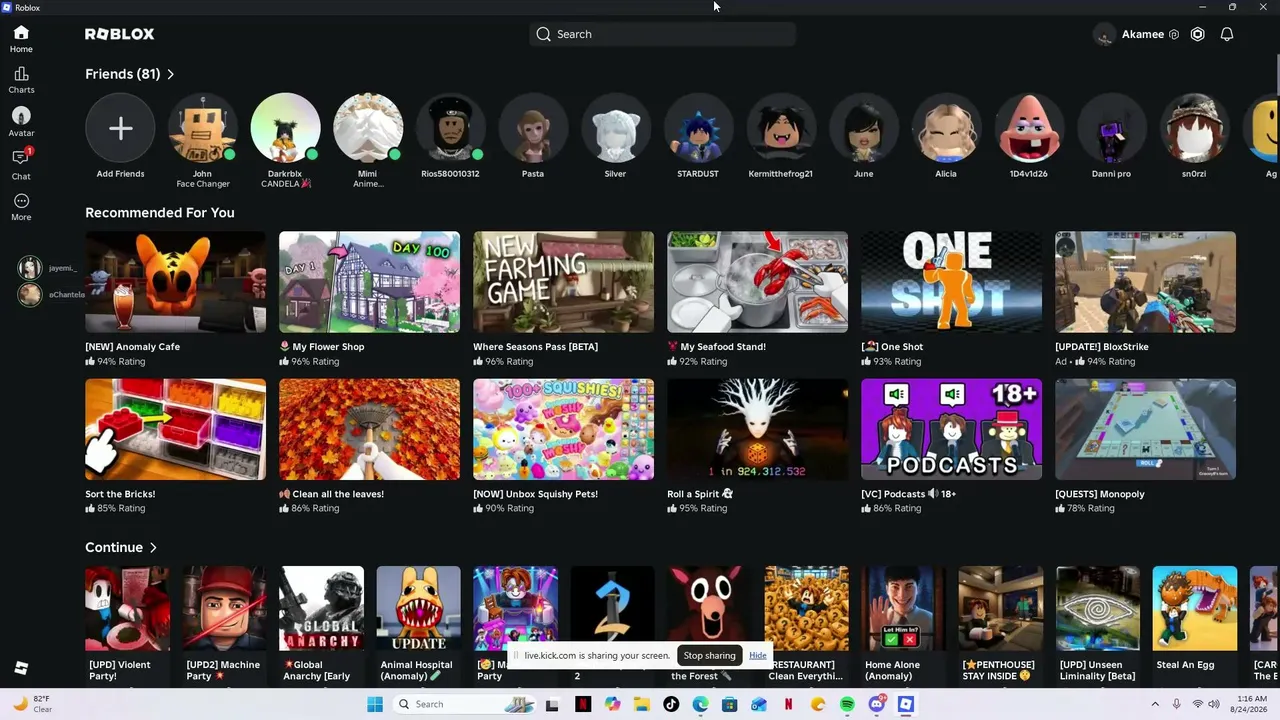Open the Sort the Bricks! game
The width and height of the screenshot is (1280, 720).
176,429
